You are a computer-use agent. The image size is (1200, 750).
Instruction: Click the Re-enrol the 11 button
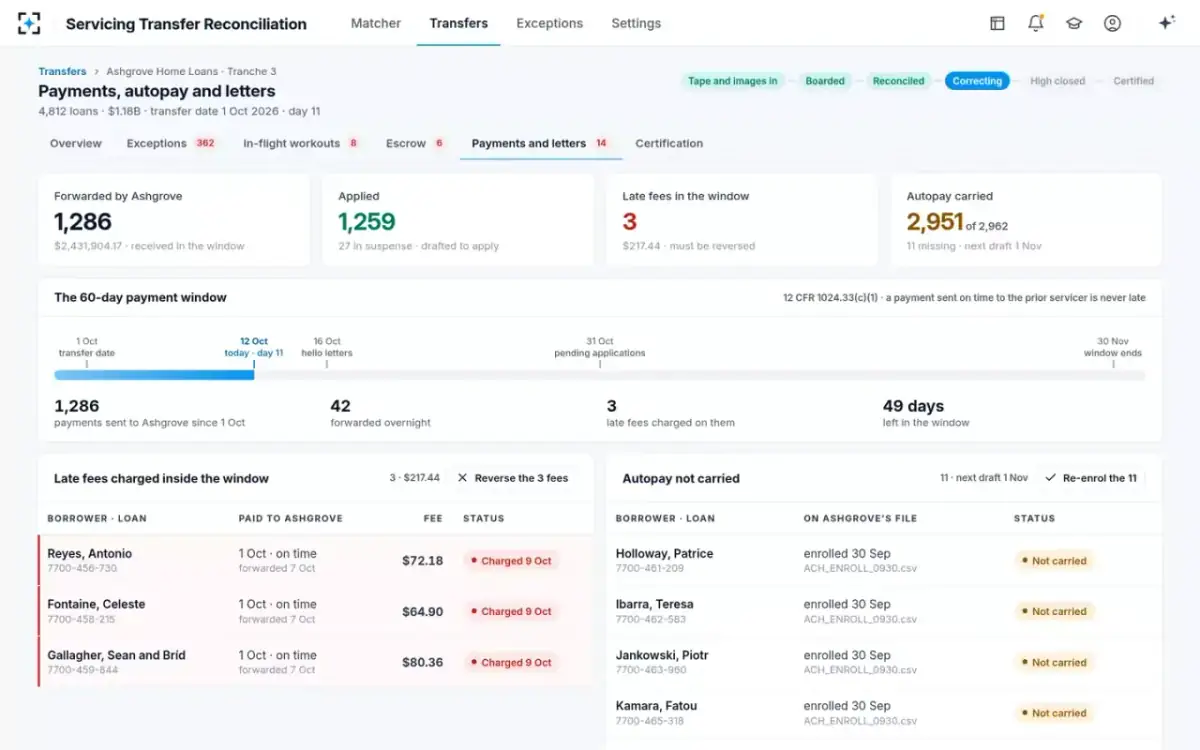point(1091,478)
